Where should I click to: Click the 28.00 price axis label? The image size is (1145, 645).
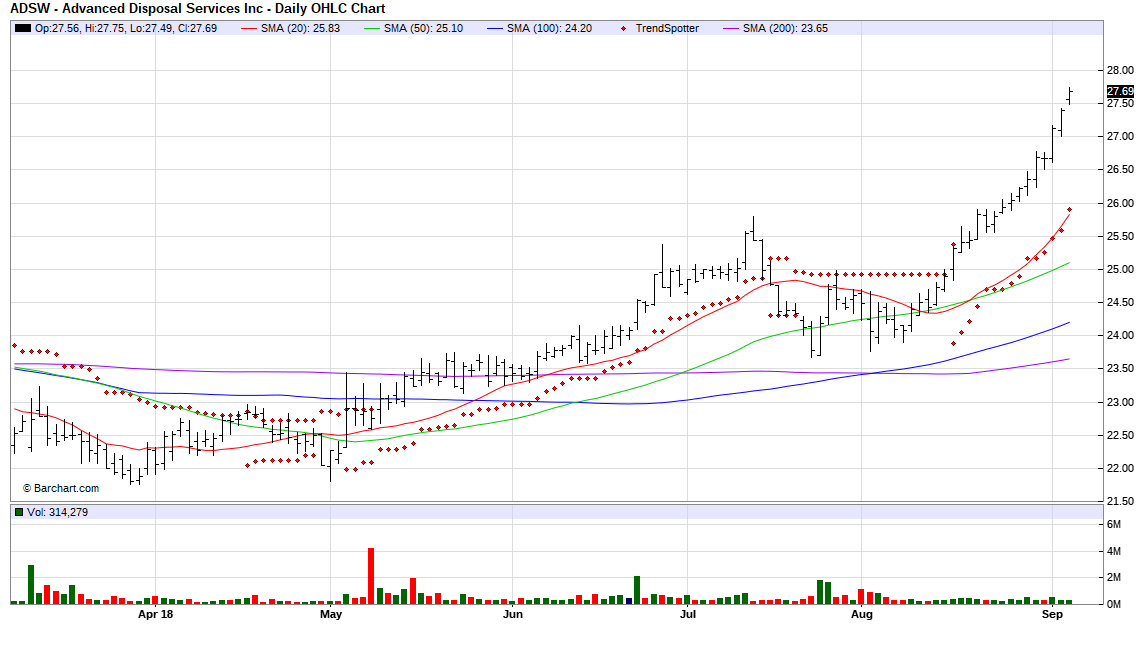[1120, 70]
